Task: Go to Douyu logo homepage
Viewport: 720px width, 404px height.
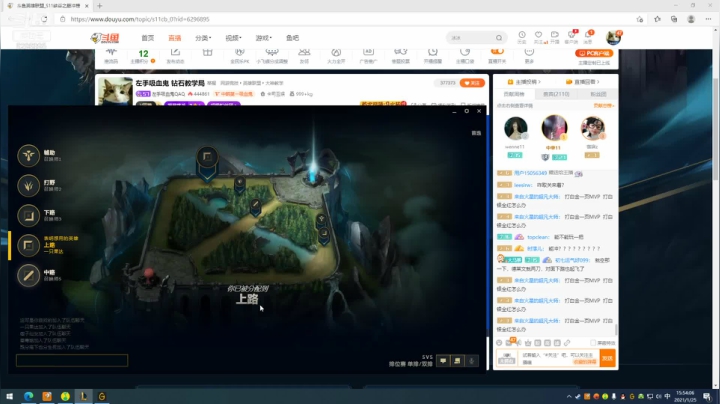Action: click(105, 38)
